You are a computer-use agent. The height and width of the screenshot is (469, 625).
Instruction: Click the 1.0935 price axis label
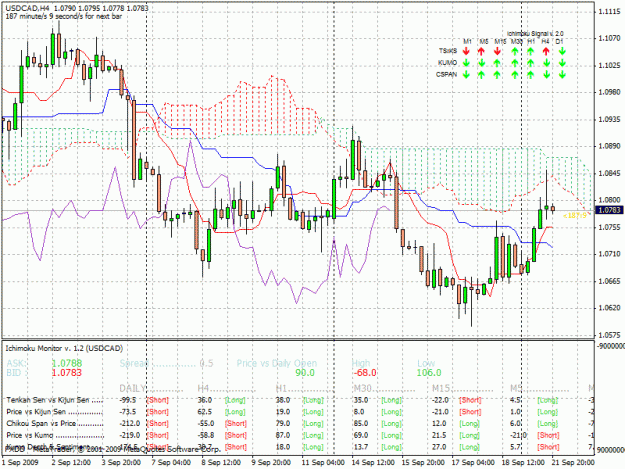point(609,119)
